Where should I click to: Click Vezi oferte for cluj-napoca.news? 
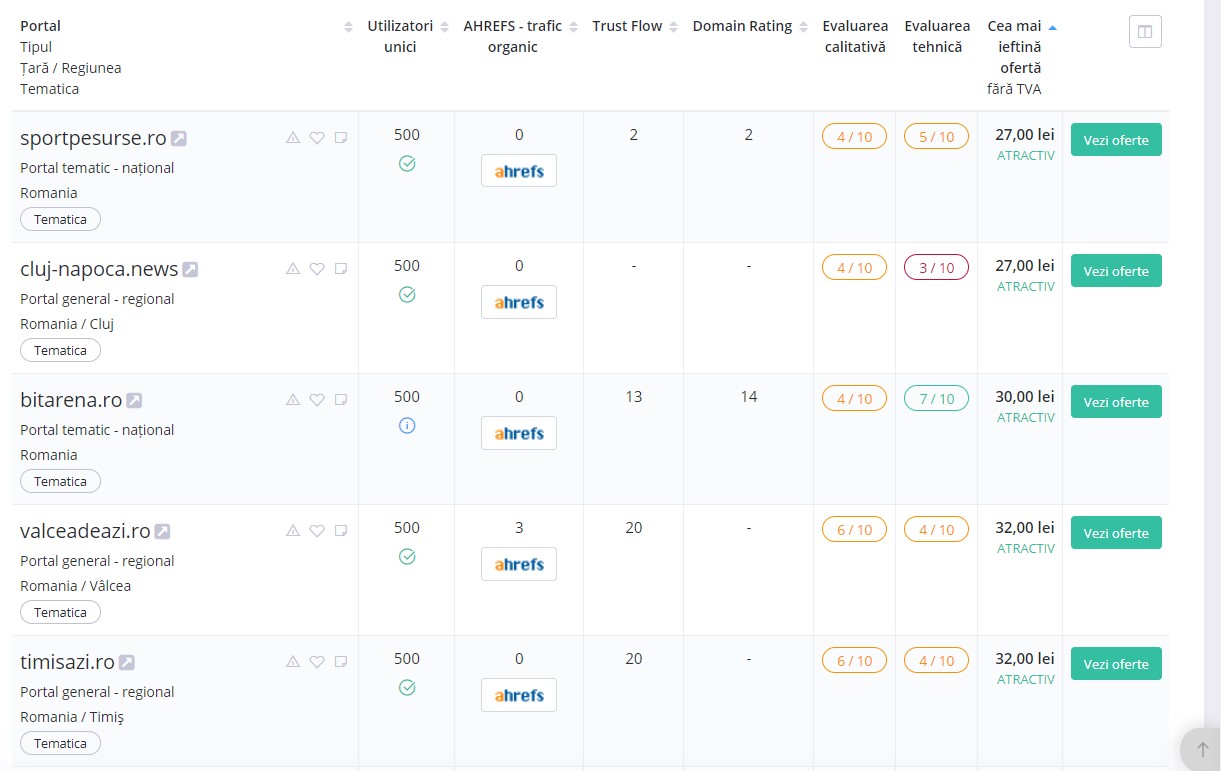pos(1116,271)
